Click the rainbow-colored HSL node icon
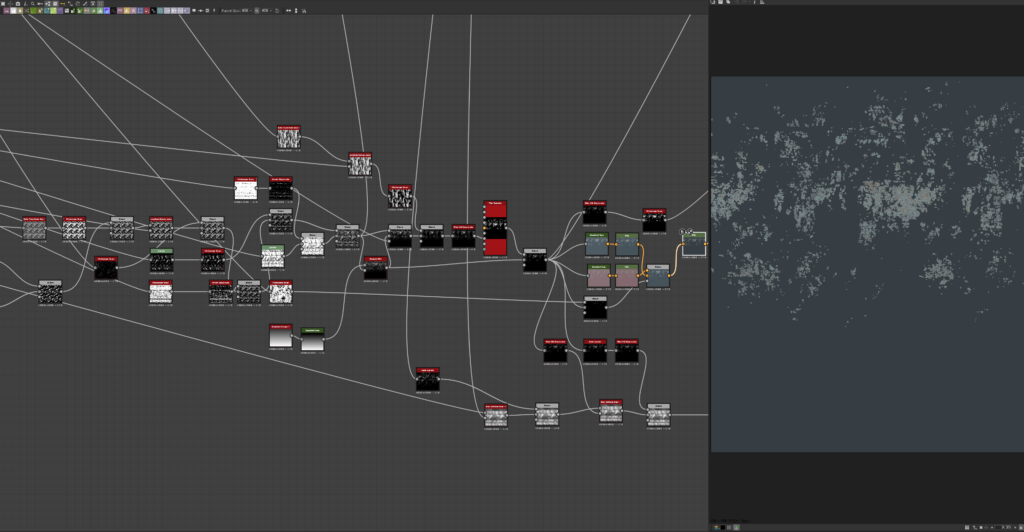Viewport: 1024px width, 532px height. [x=106, y=11]
